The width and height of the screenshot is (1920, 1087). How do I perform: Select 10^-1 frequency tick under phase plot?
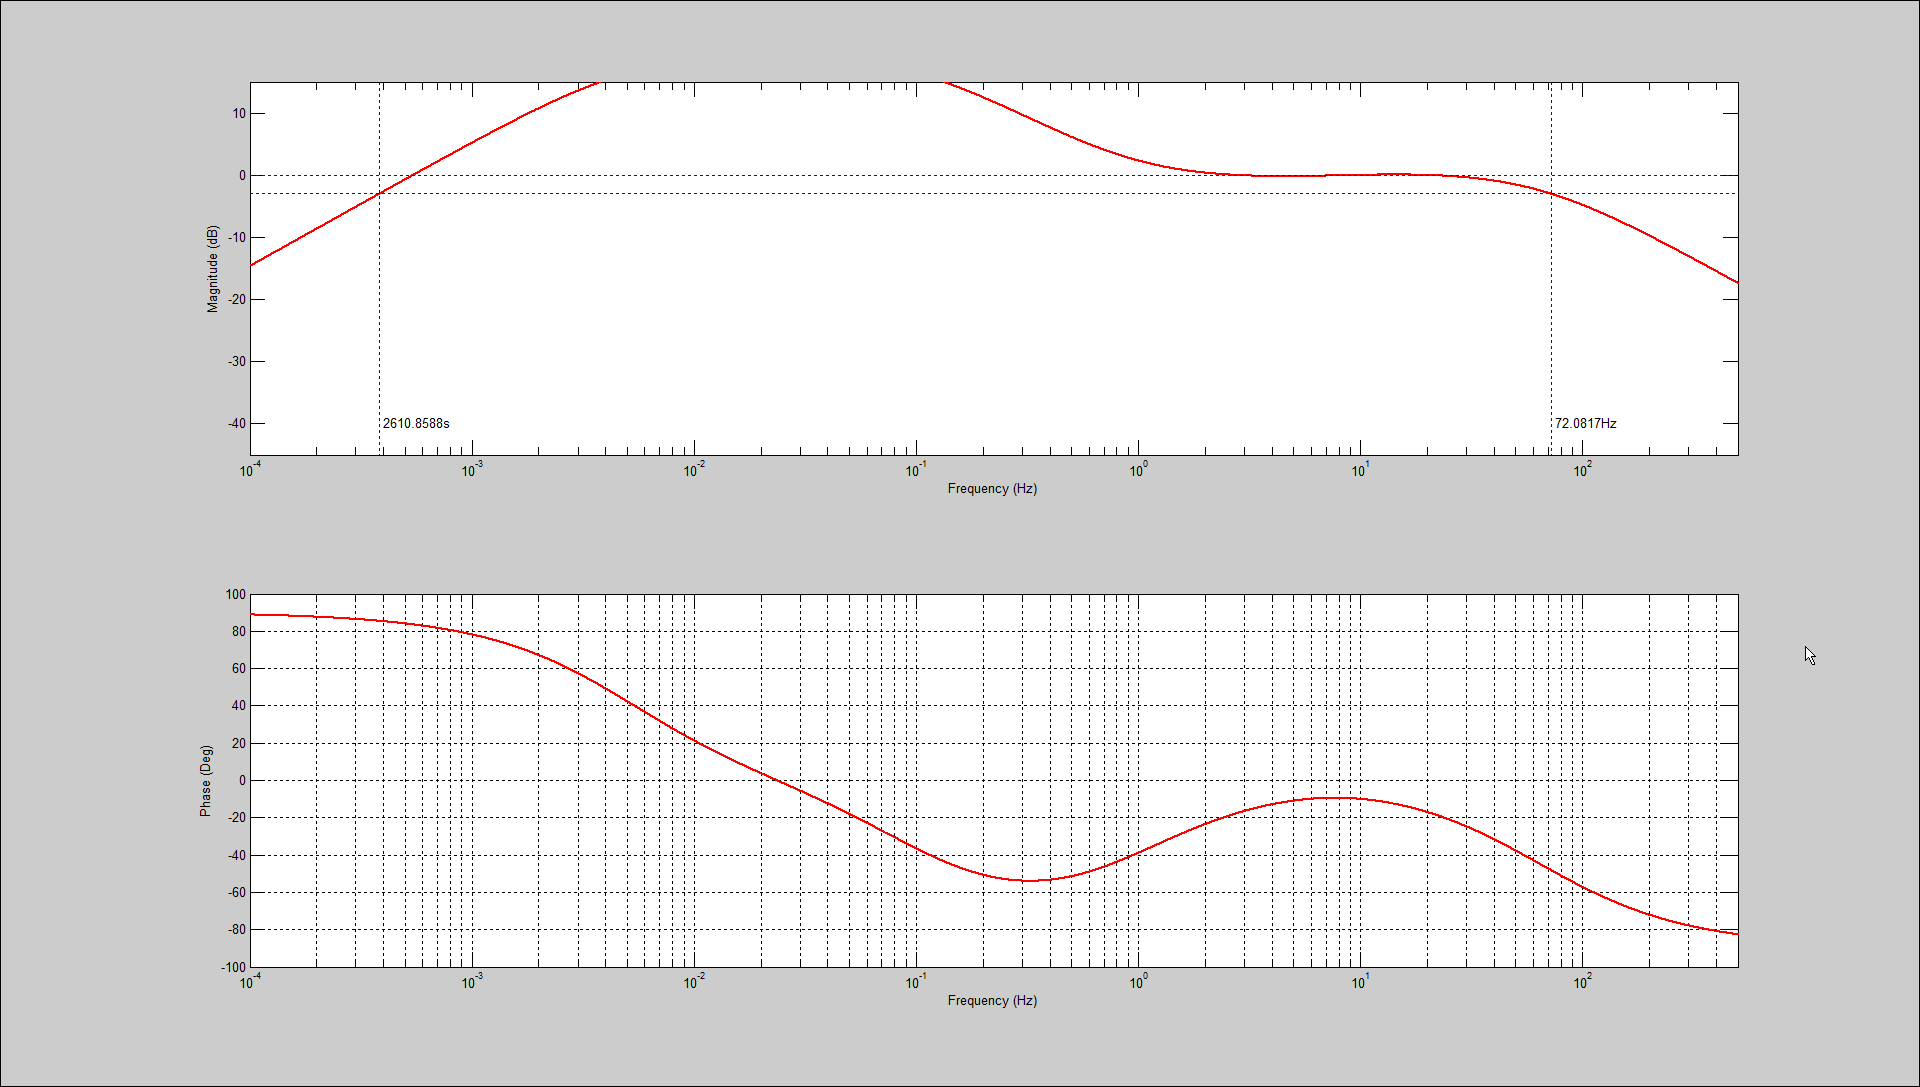click(916, 982)
